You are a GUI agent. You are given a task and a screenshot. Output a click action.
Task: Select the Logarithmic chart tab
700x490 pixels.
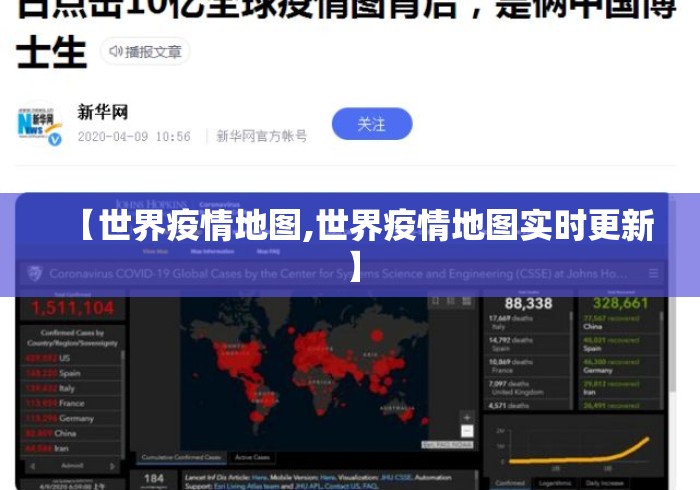pos(555,483)
